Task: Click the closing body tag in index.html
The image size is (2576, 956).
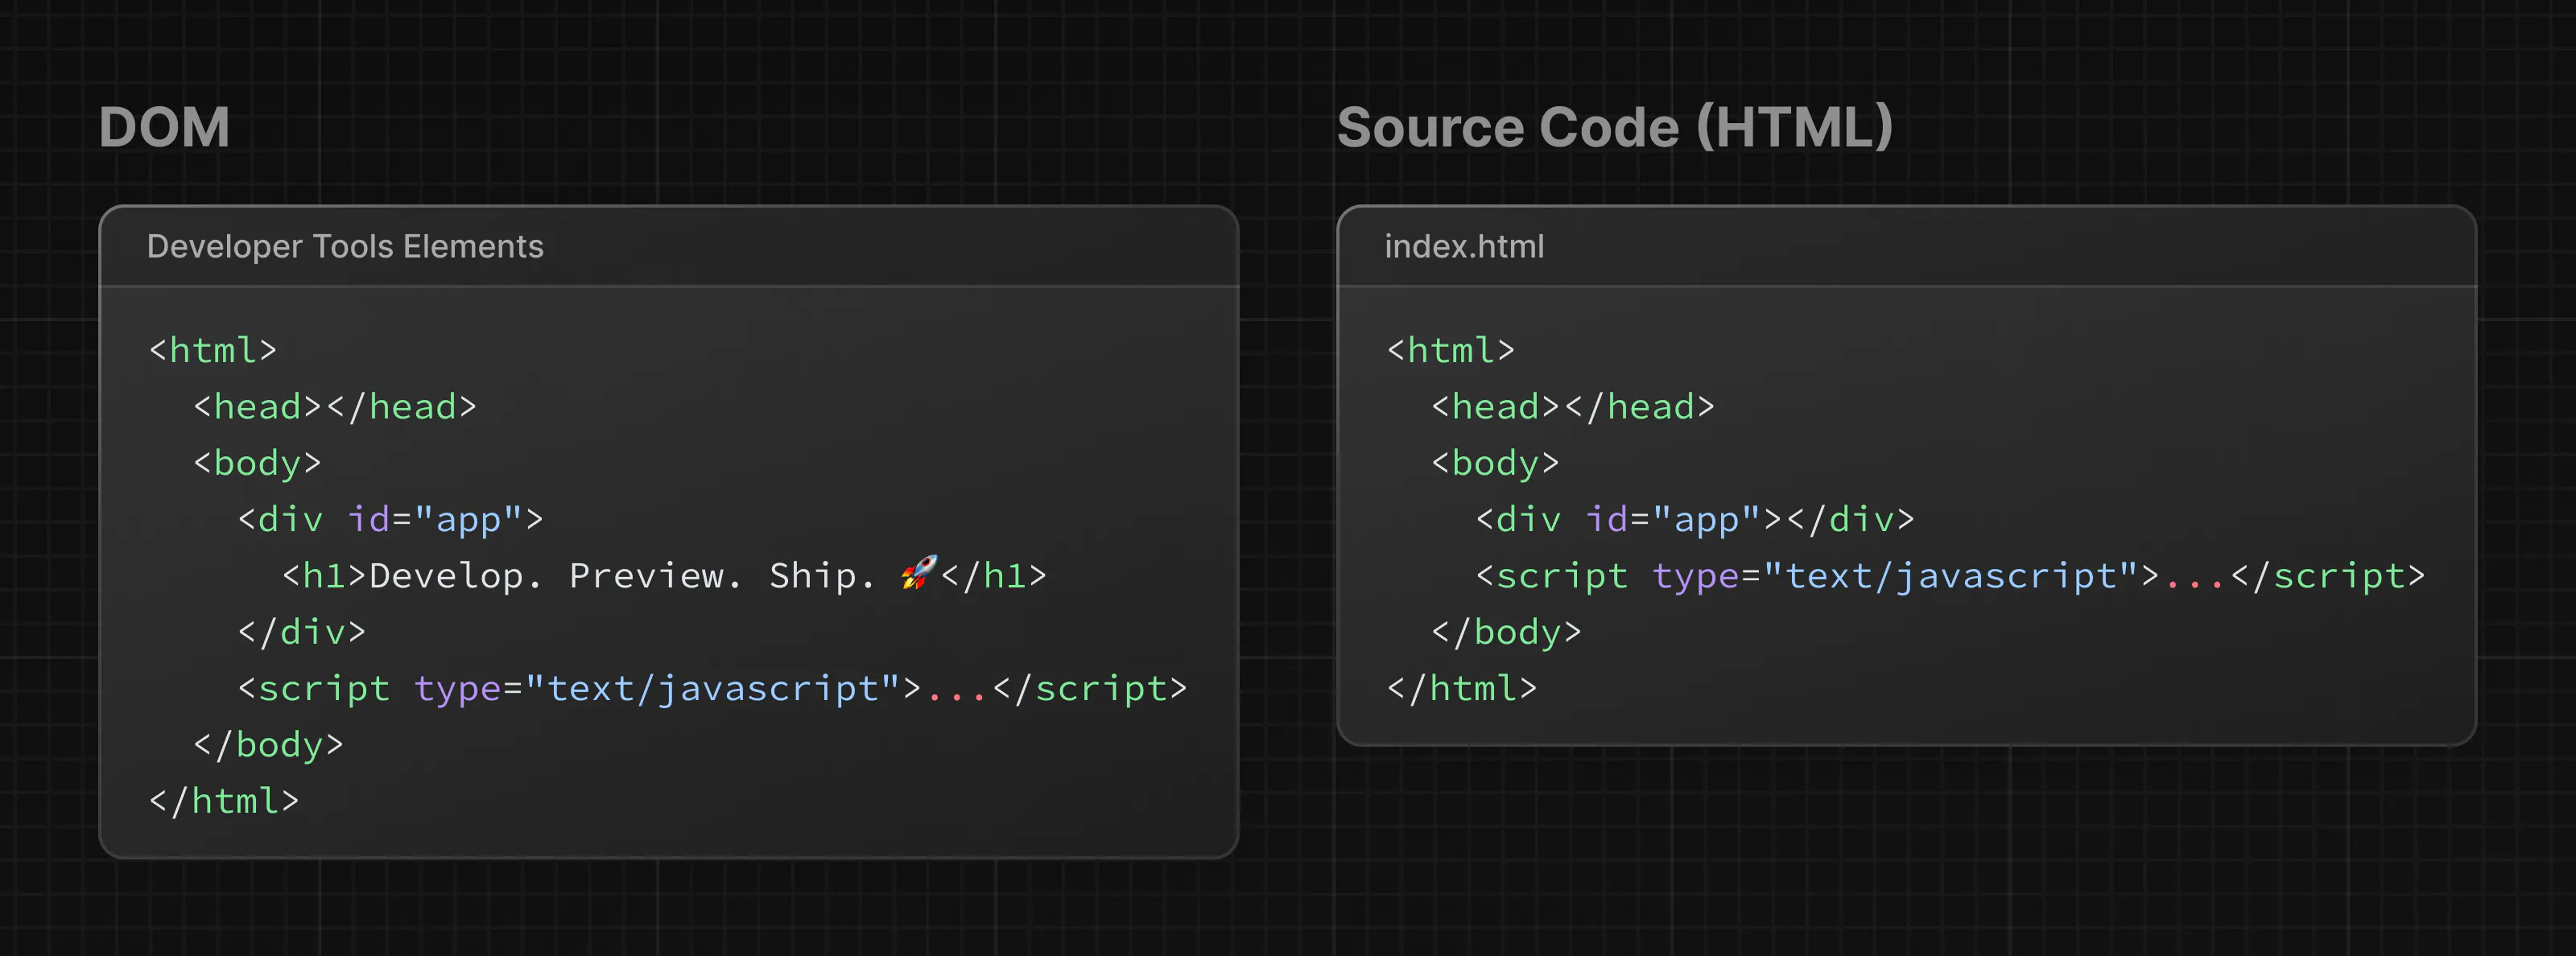Action: (x=1506, y=632)
